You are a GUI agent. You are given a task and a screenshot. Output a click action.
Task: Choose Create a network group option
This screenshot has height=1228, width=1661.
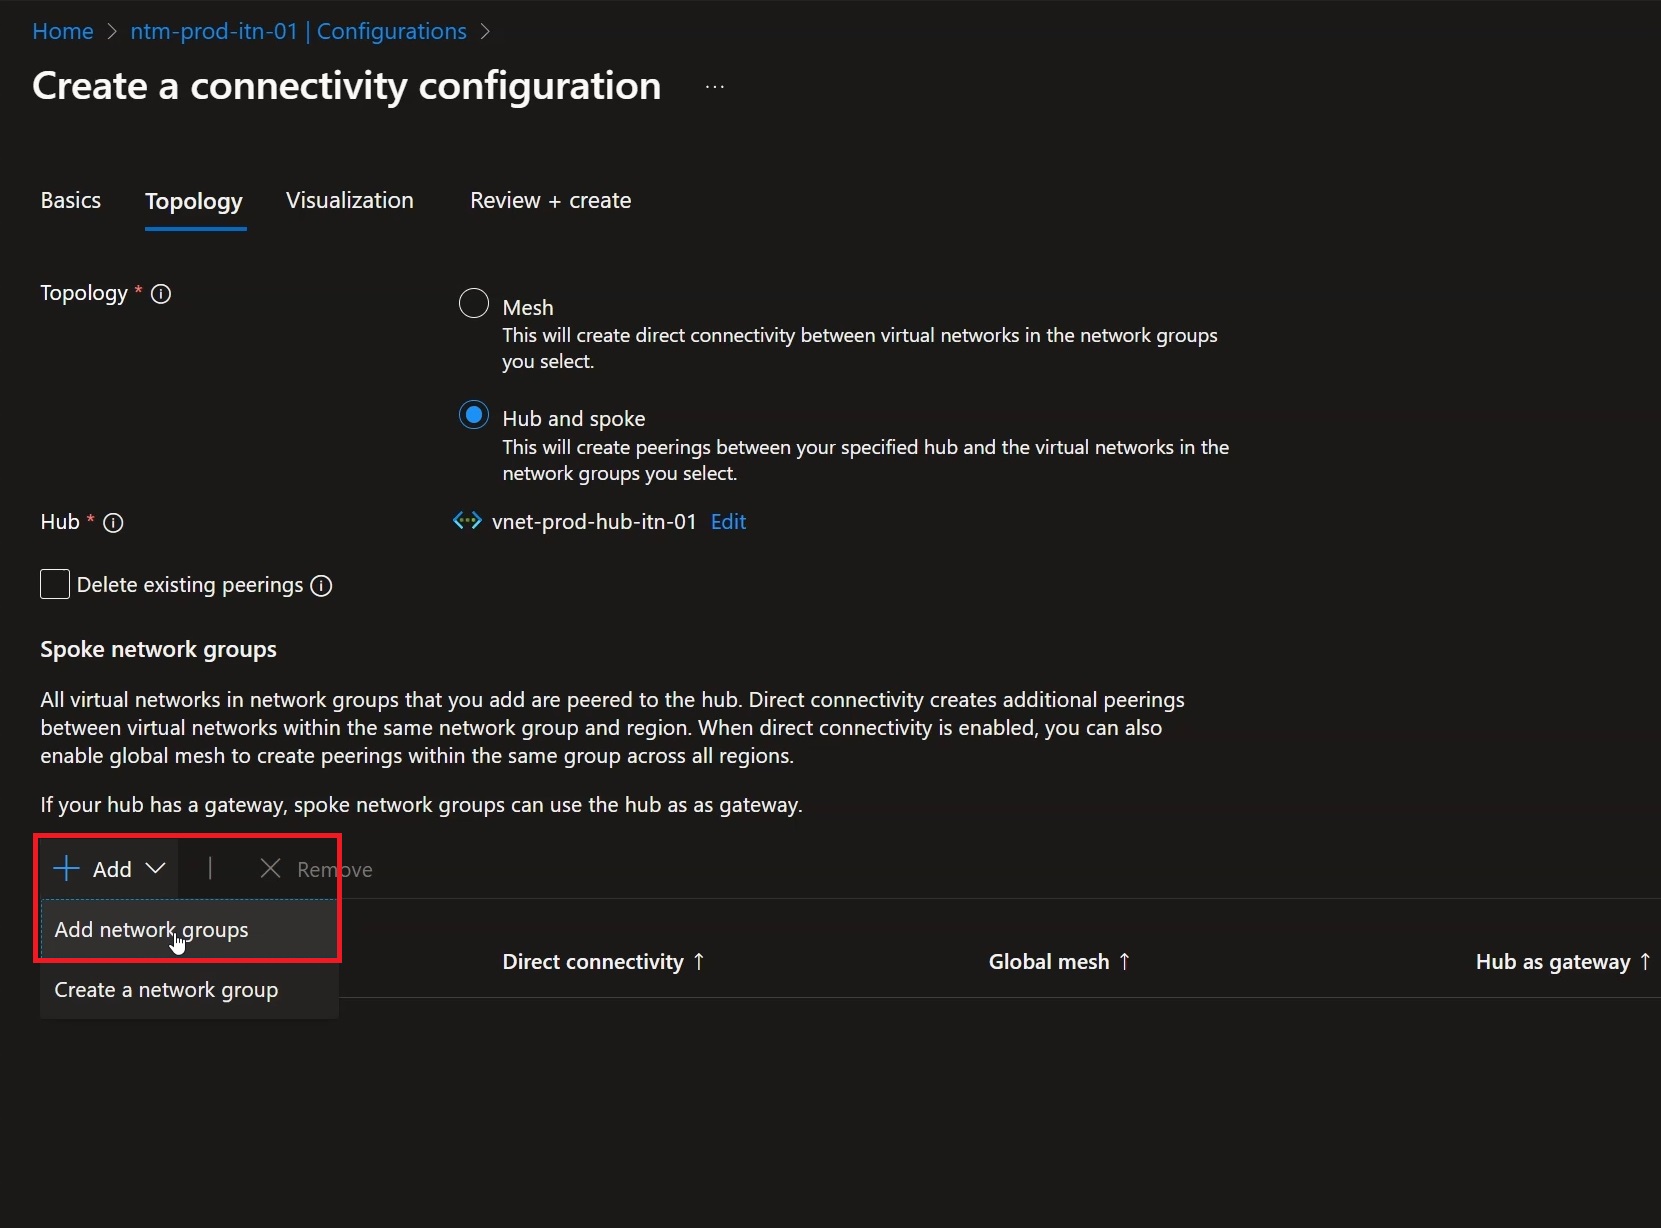pyautogui.click(x=189, y=990)
